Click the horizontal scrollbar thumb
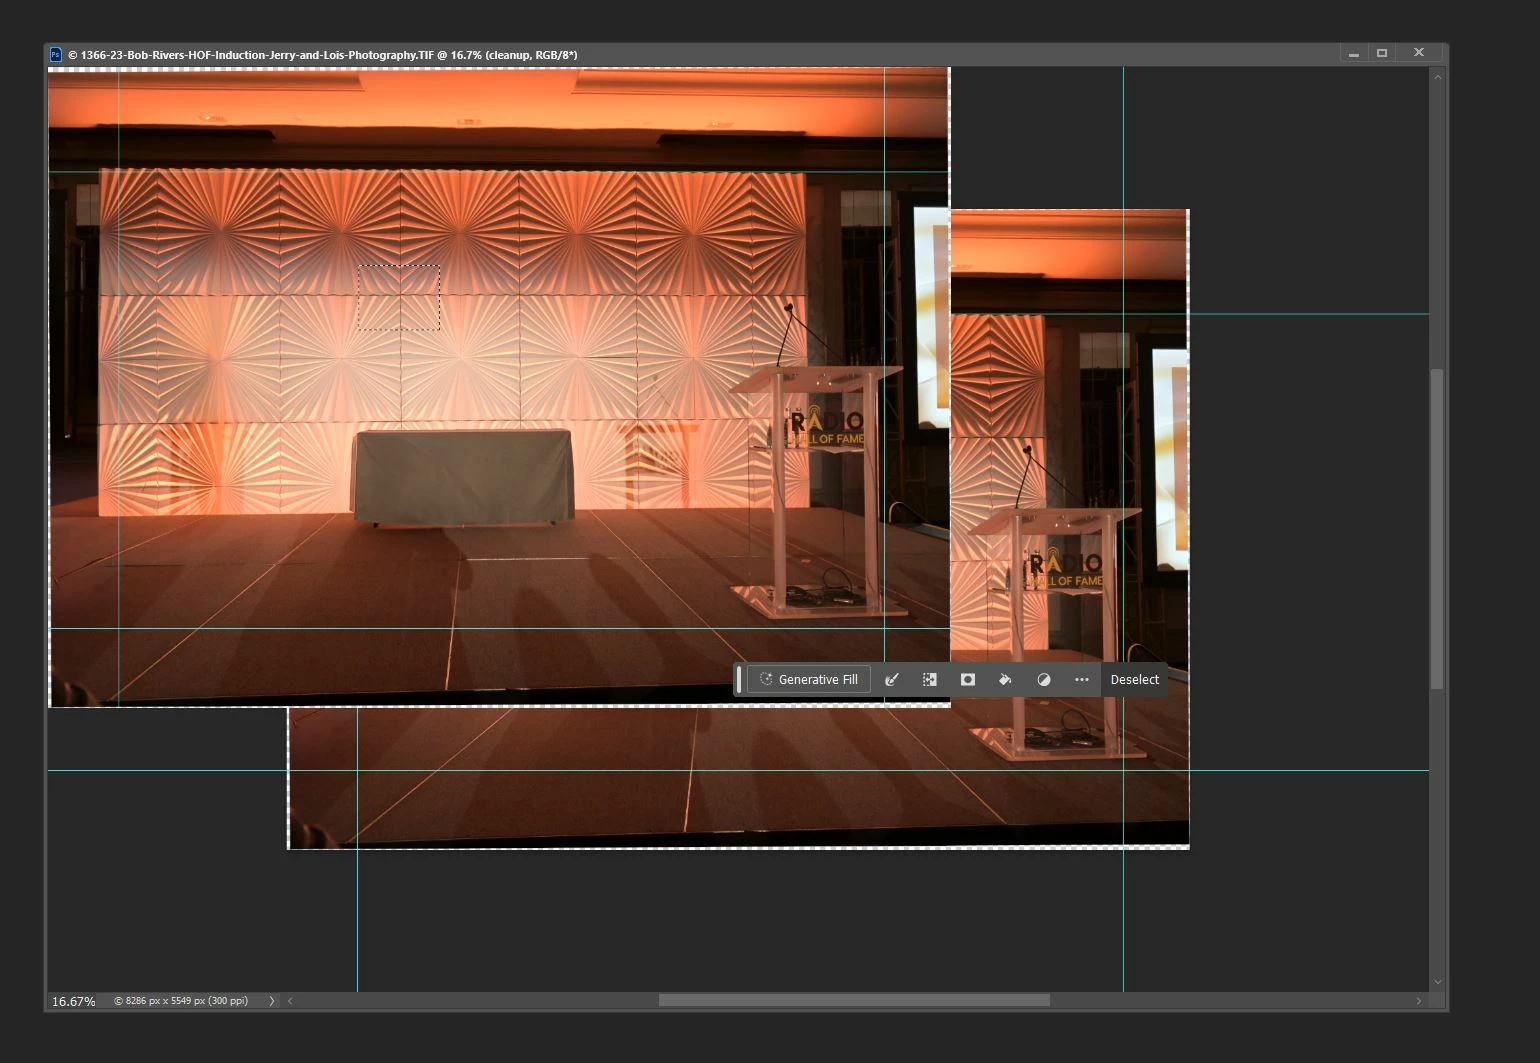The height and width of the screenshot is (1063, 1540). [x=854, y=1001]
